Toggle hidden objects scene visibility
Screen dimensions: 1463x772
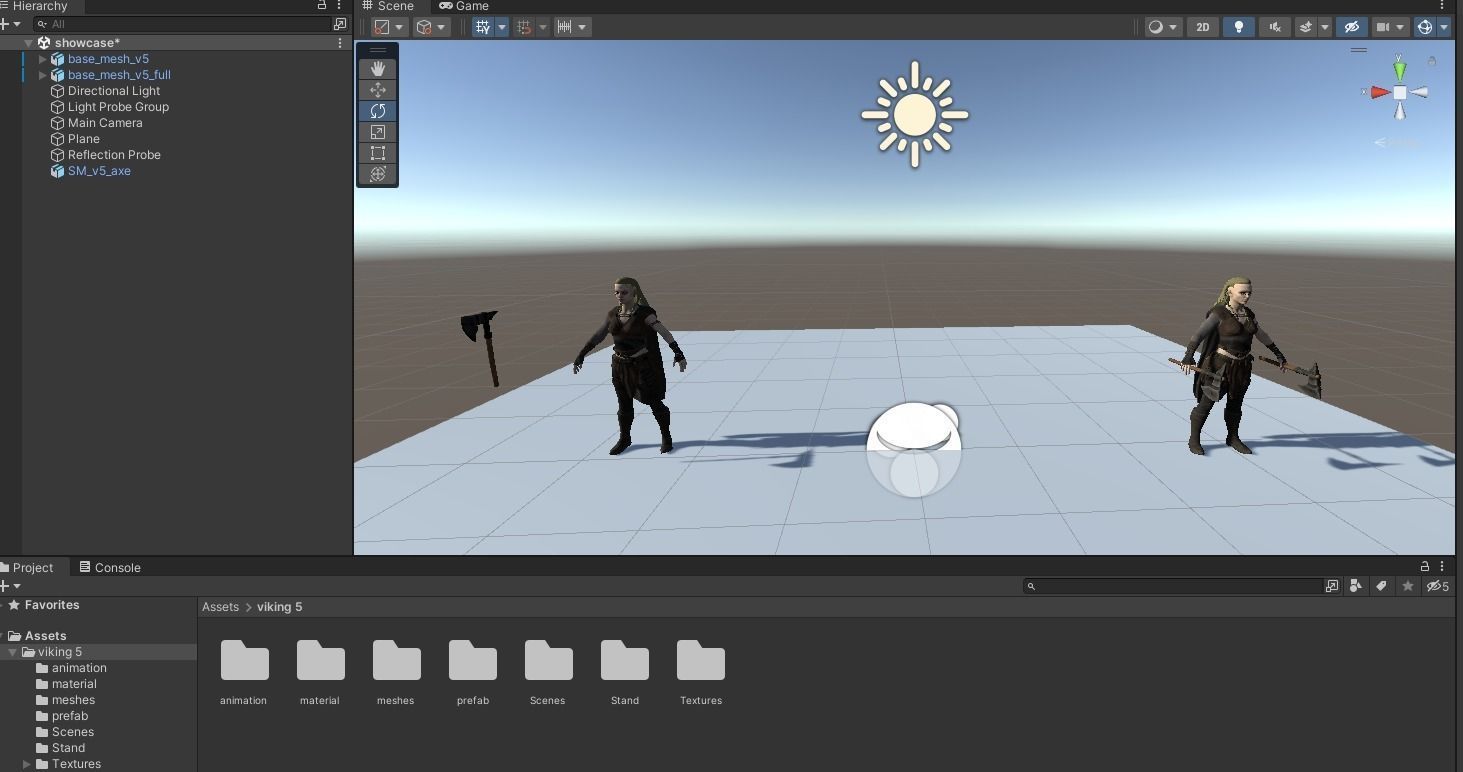[x=1351, y=27]
